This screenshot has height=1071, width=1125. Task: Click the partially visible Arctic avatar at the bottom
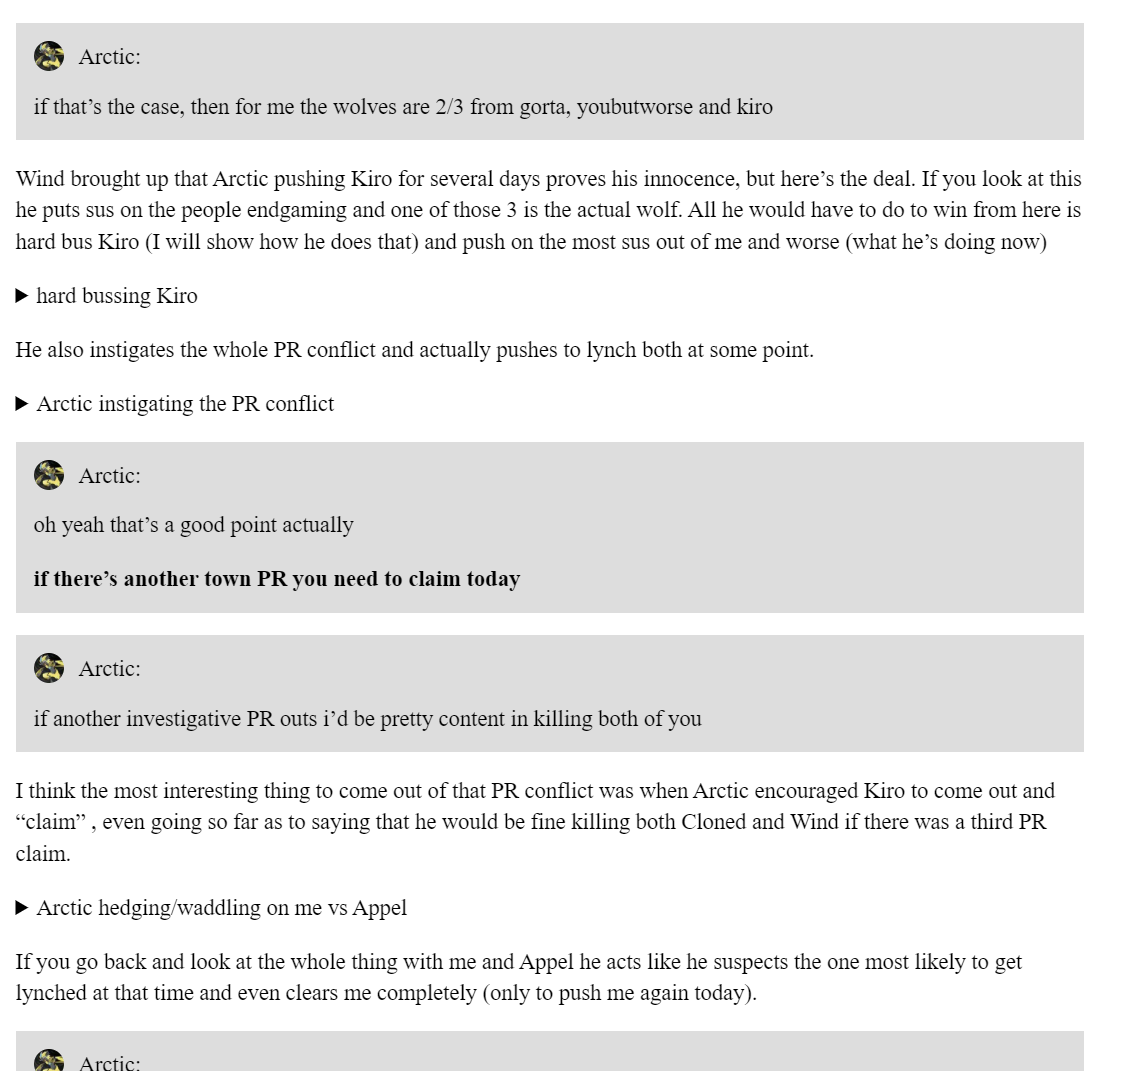tap(49, 1060)
